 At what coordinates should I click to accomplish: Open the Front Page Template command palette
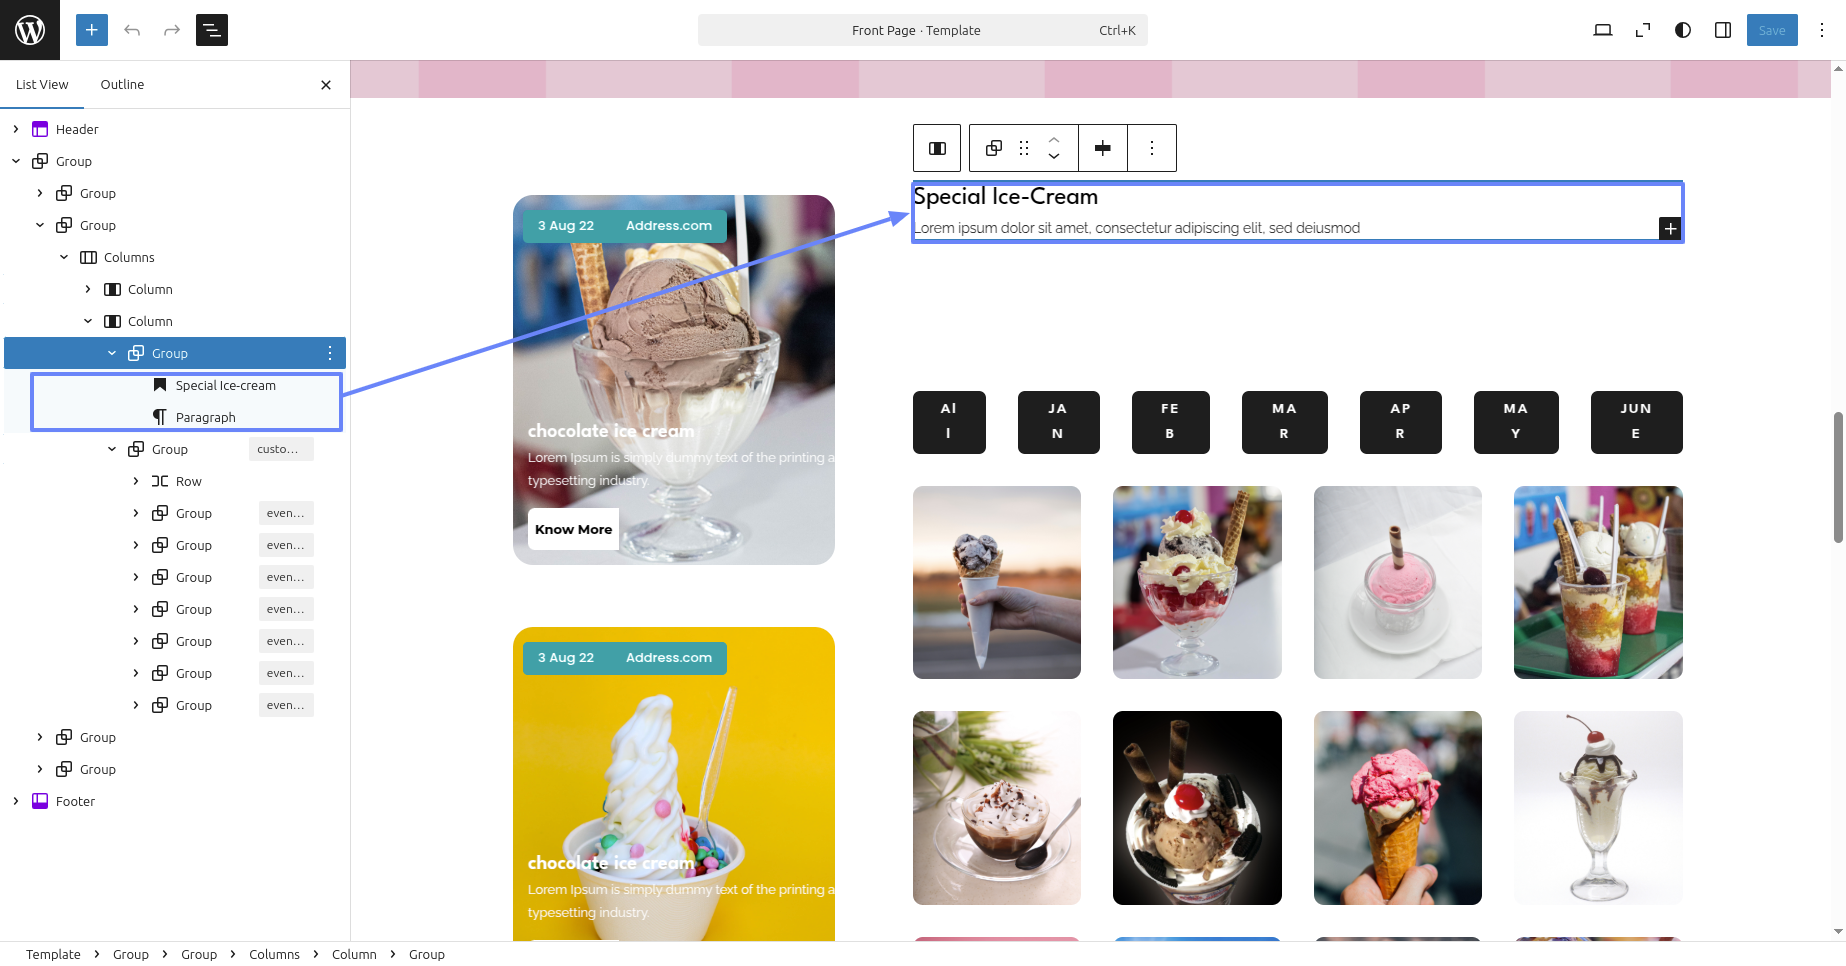point(922,30)
